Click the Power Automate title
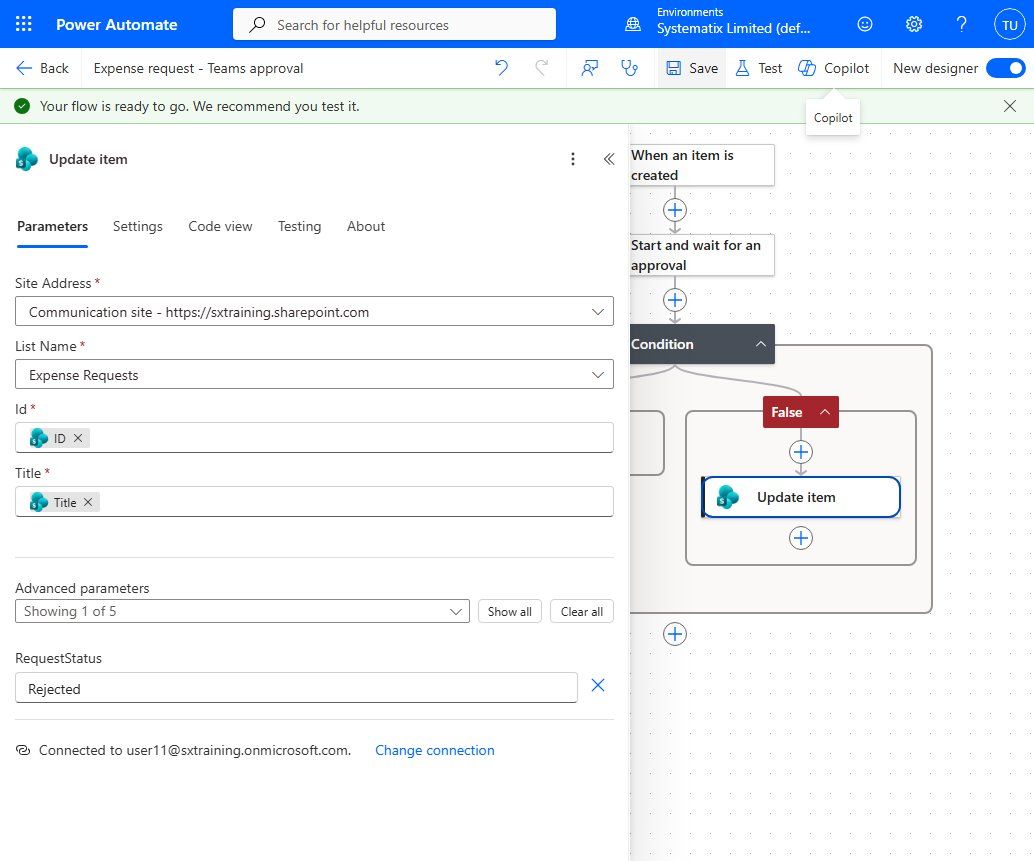Image resolution: width=1034 pixels, height=861 pixels. click(117, 24)
